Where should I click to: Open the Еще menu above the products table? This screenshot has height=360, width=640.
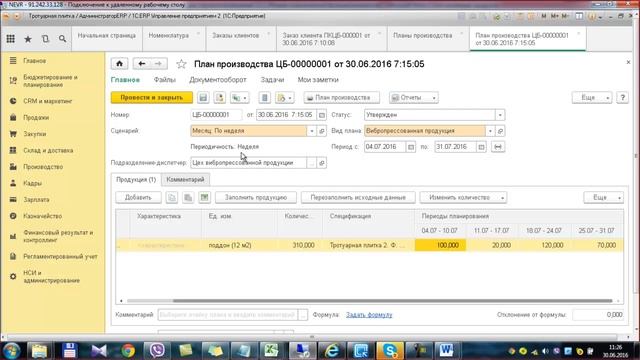click(603, 198)
